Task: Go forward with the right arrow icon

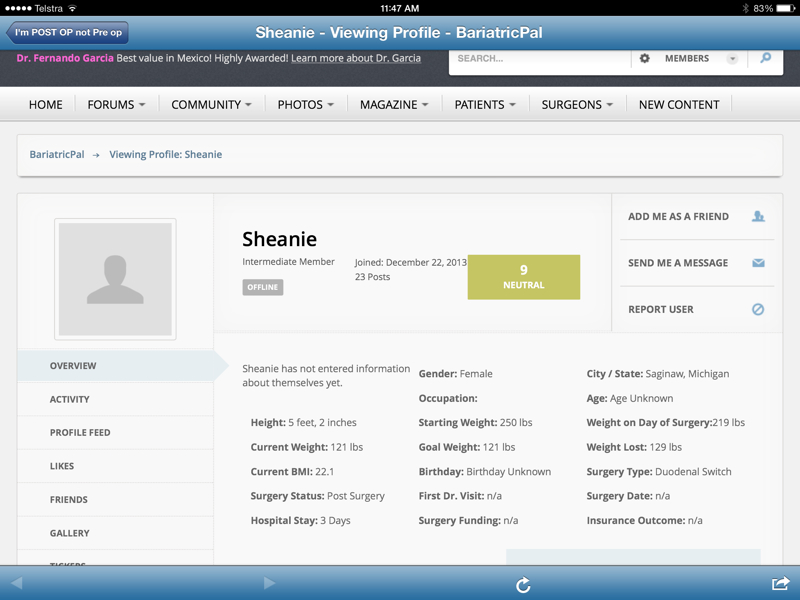Action: click(269, 583)
